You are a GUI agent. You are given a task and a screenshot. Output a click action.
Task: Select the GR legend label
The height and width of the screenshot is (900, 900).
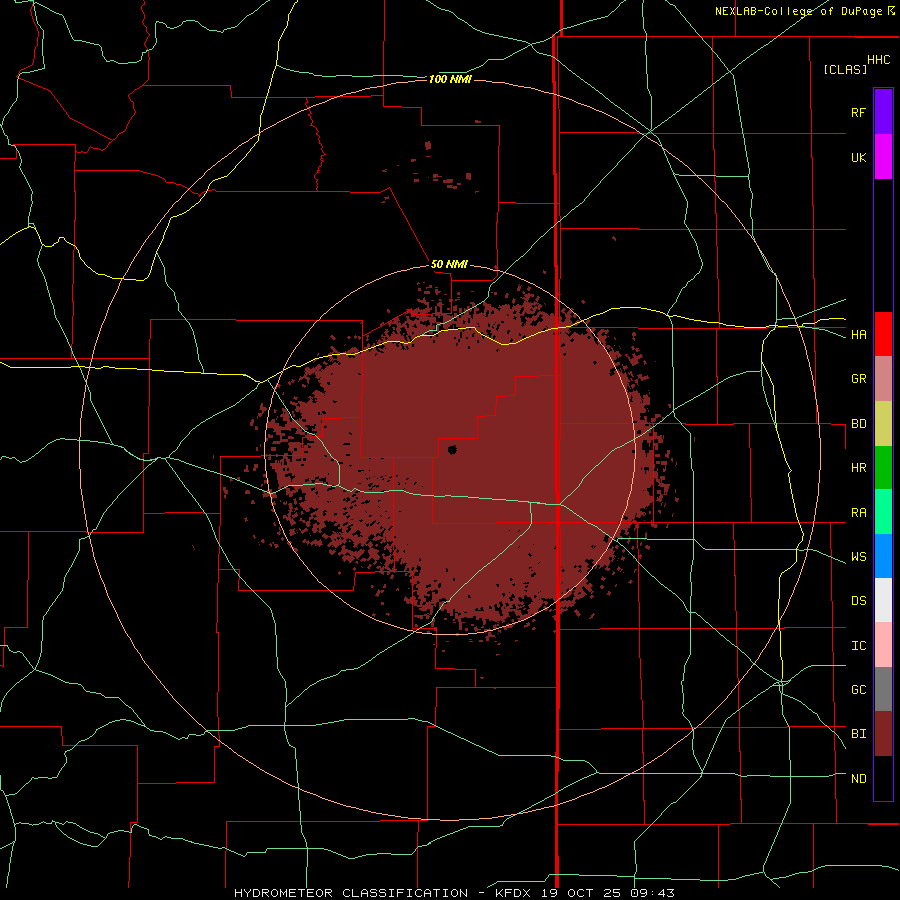point(859,379)
